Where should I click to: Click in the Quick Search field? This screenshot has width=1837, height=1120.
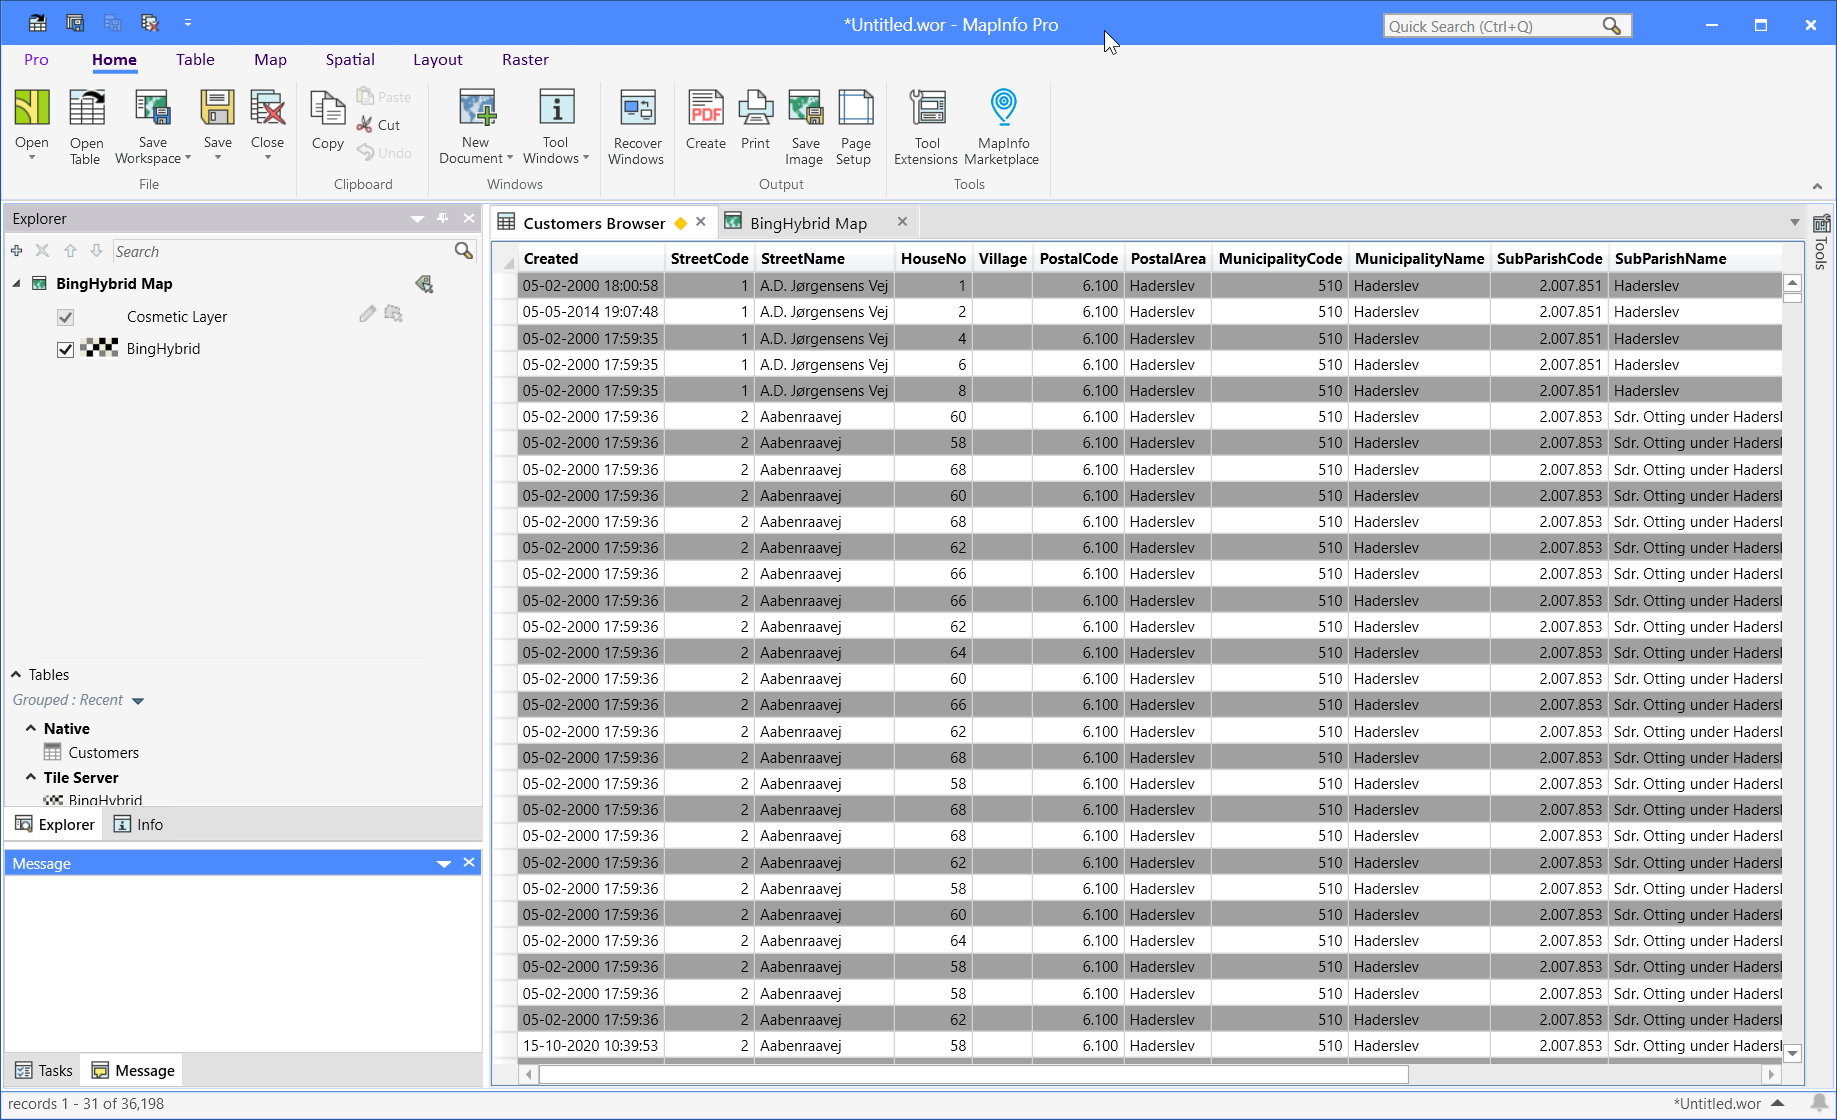pyautogui.click(x=1494, y=26)
